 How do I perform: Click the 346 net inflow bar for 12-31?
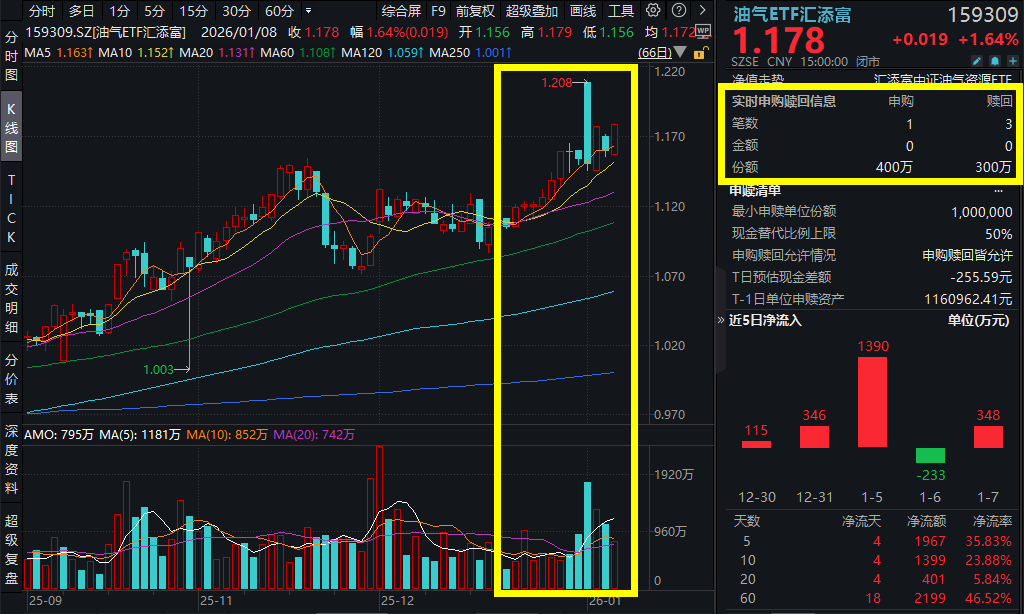814,436
